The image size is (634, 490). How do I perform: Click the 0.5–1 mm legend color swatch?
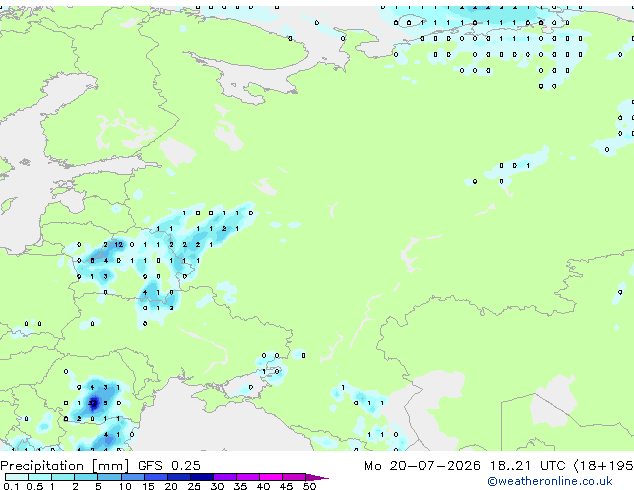[40, 477]
